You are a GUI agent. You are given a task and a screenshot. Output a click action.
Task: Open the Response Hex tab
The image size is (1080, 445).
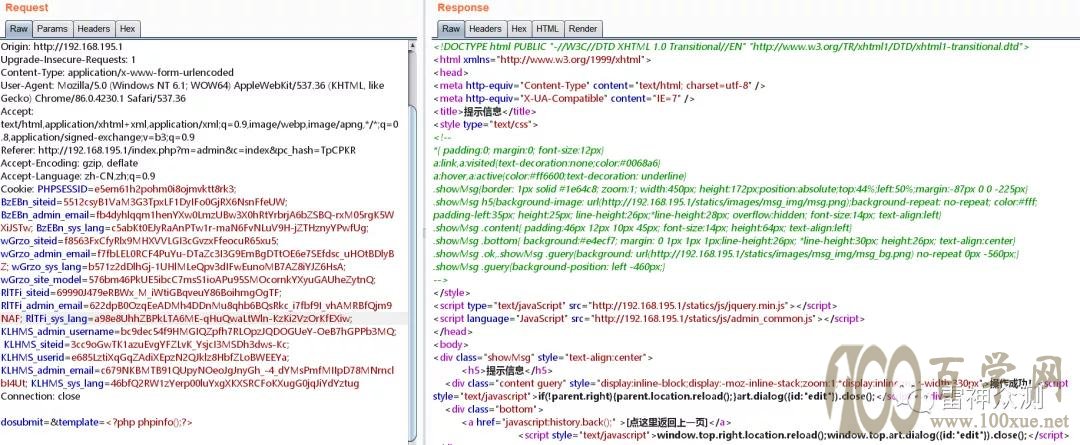coord(519,29)
